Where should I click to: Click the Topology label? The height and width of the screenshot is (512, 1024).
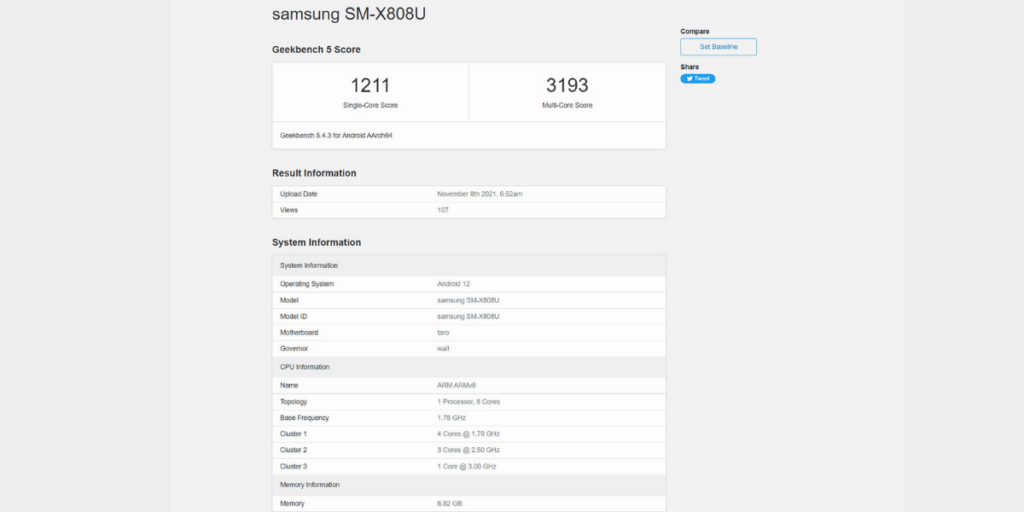click(293, 402)
